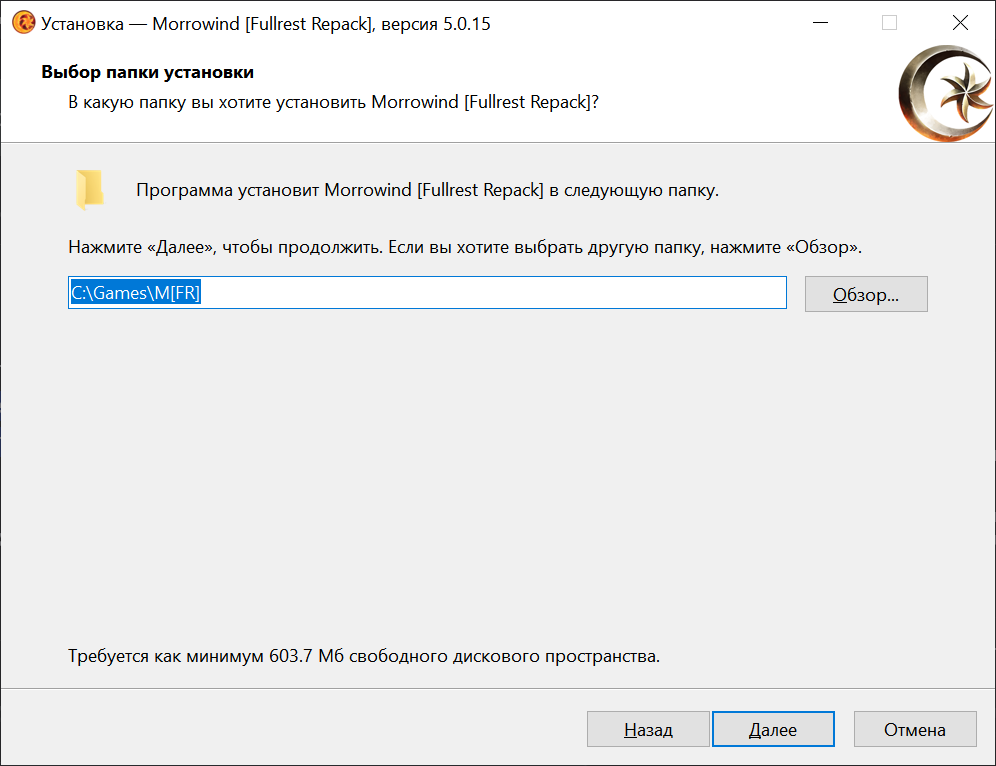This screenshot has width=996, height=766.
Task: Click the highlighted C:\Games\M[FR] path text
Action: [x=135, y=293]
